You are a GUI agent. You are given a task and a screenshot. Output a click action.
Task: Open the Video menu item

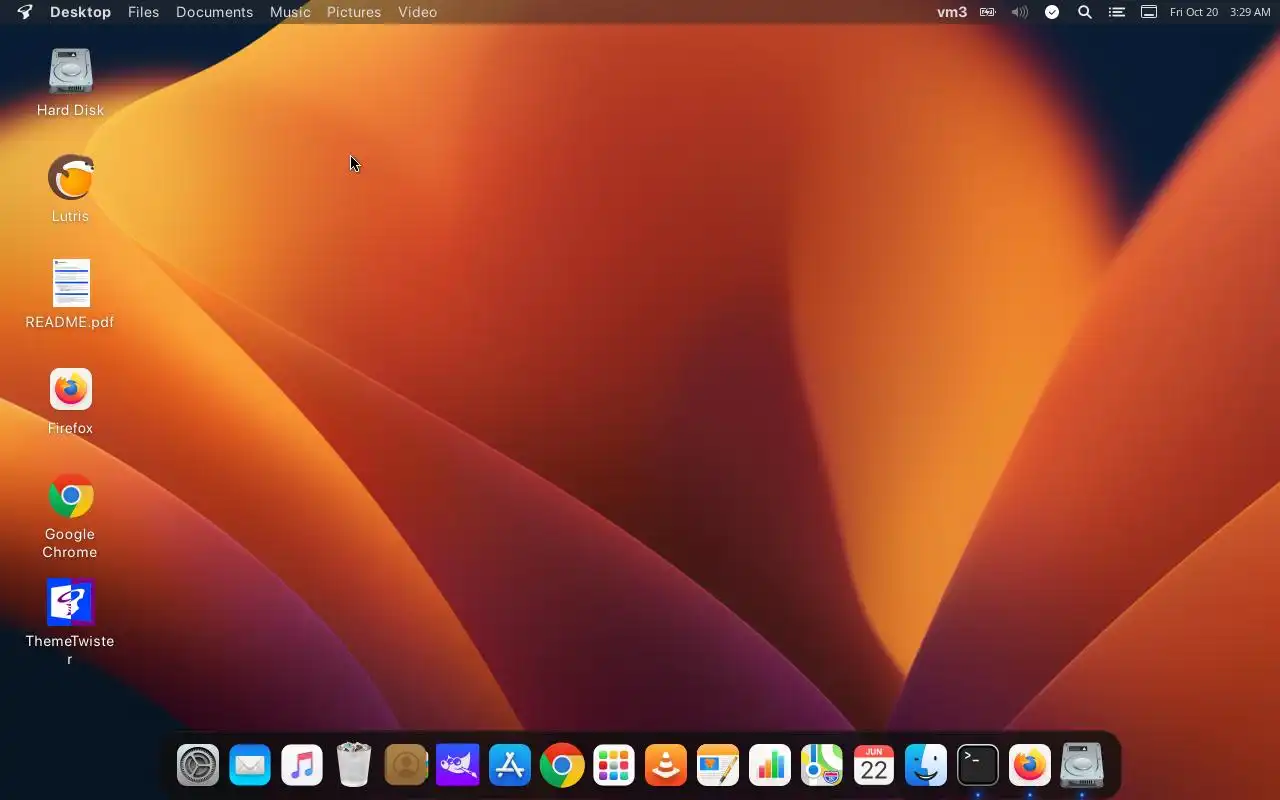click(x=417, y=12)
